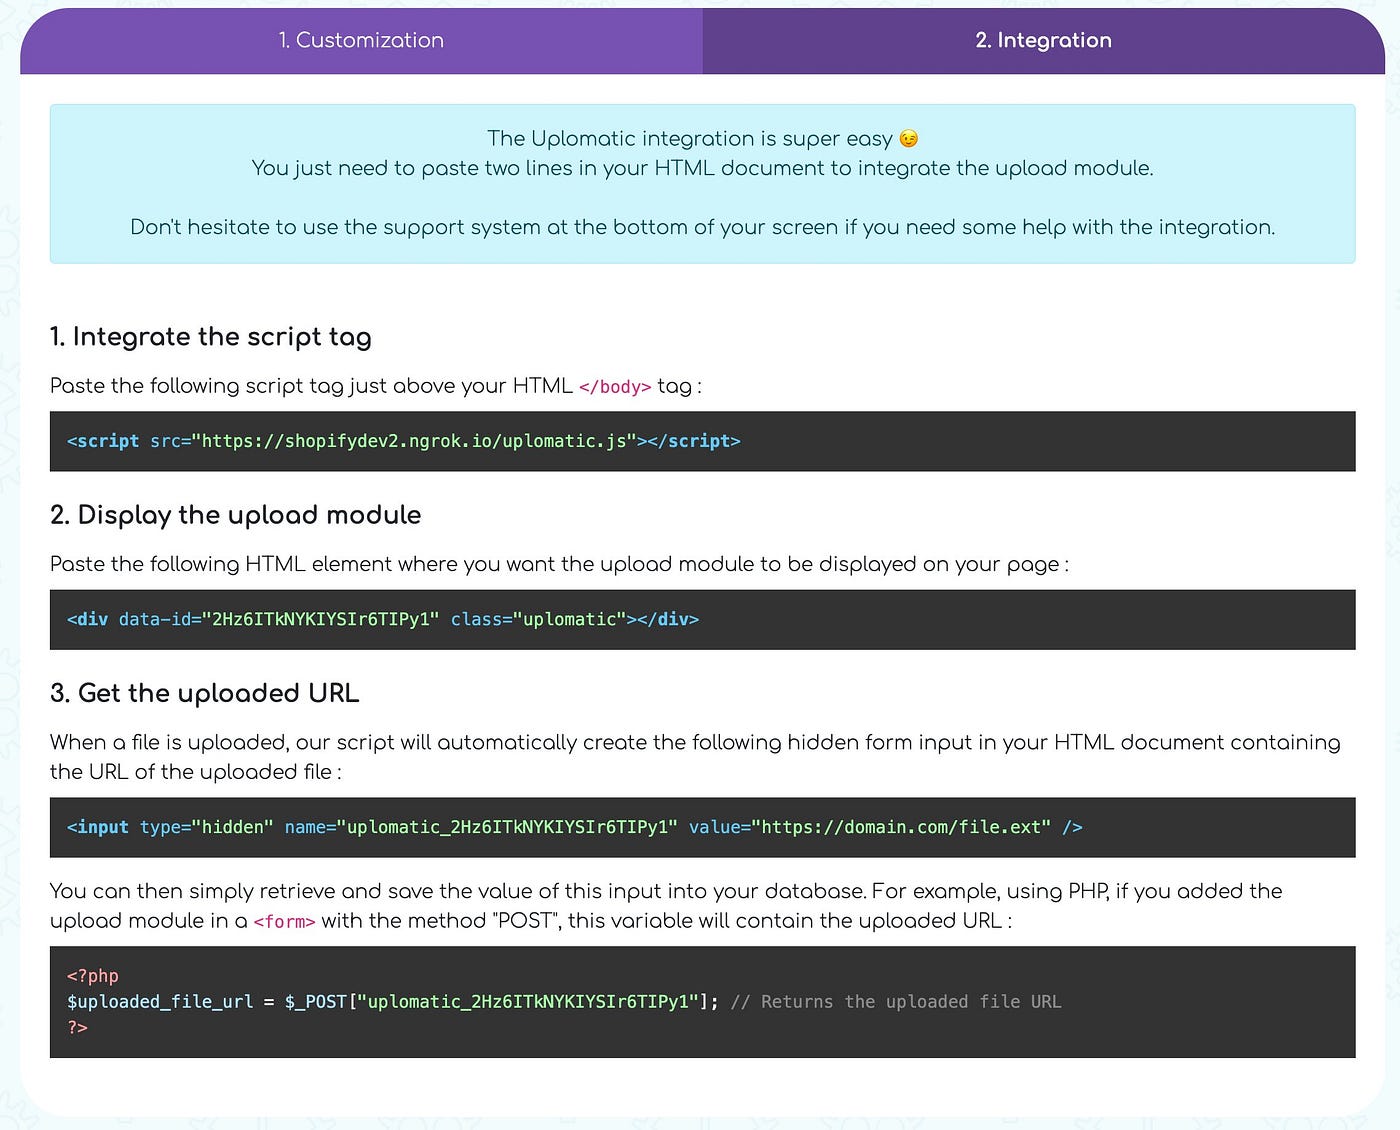1400x1130 pixels.
Task: Click the '<?php' opening tag line
Action: pos(93,976)
